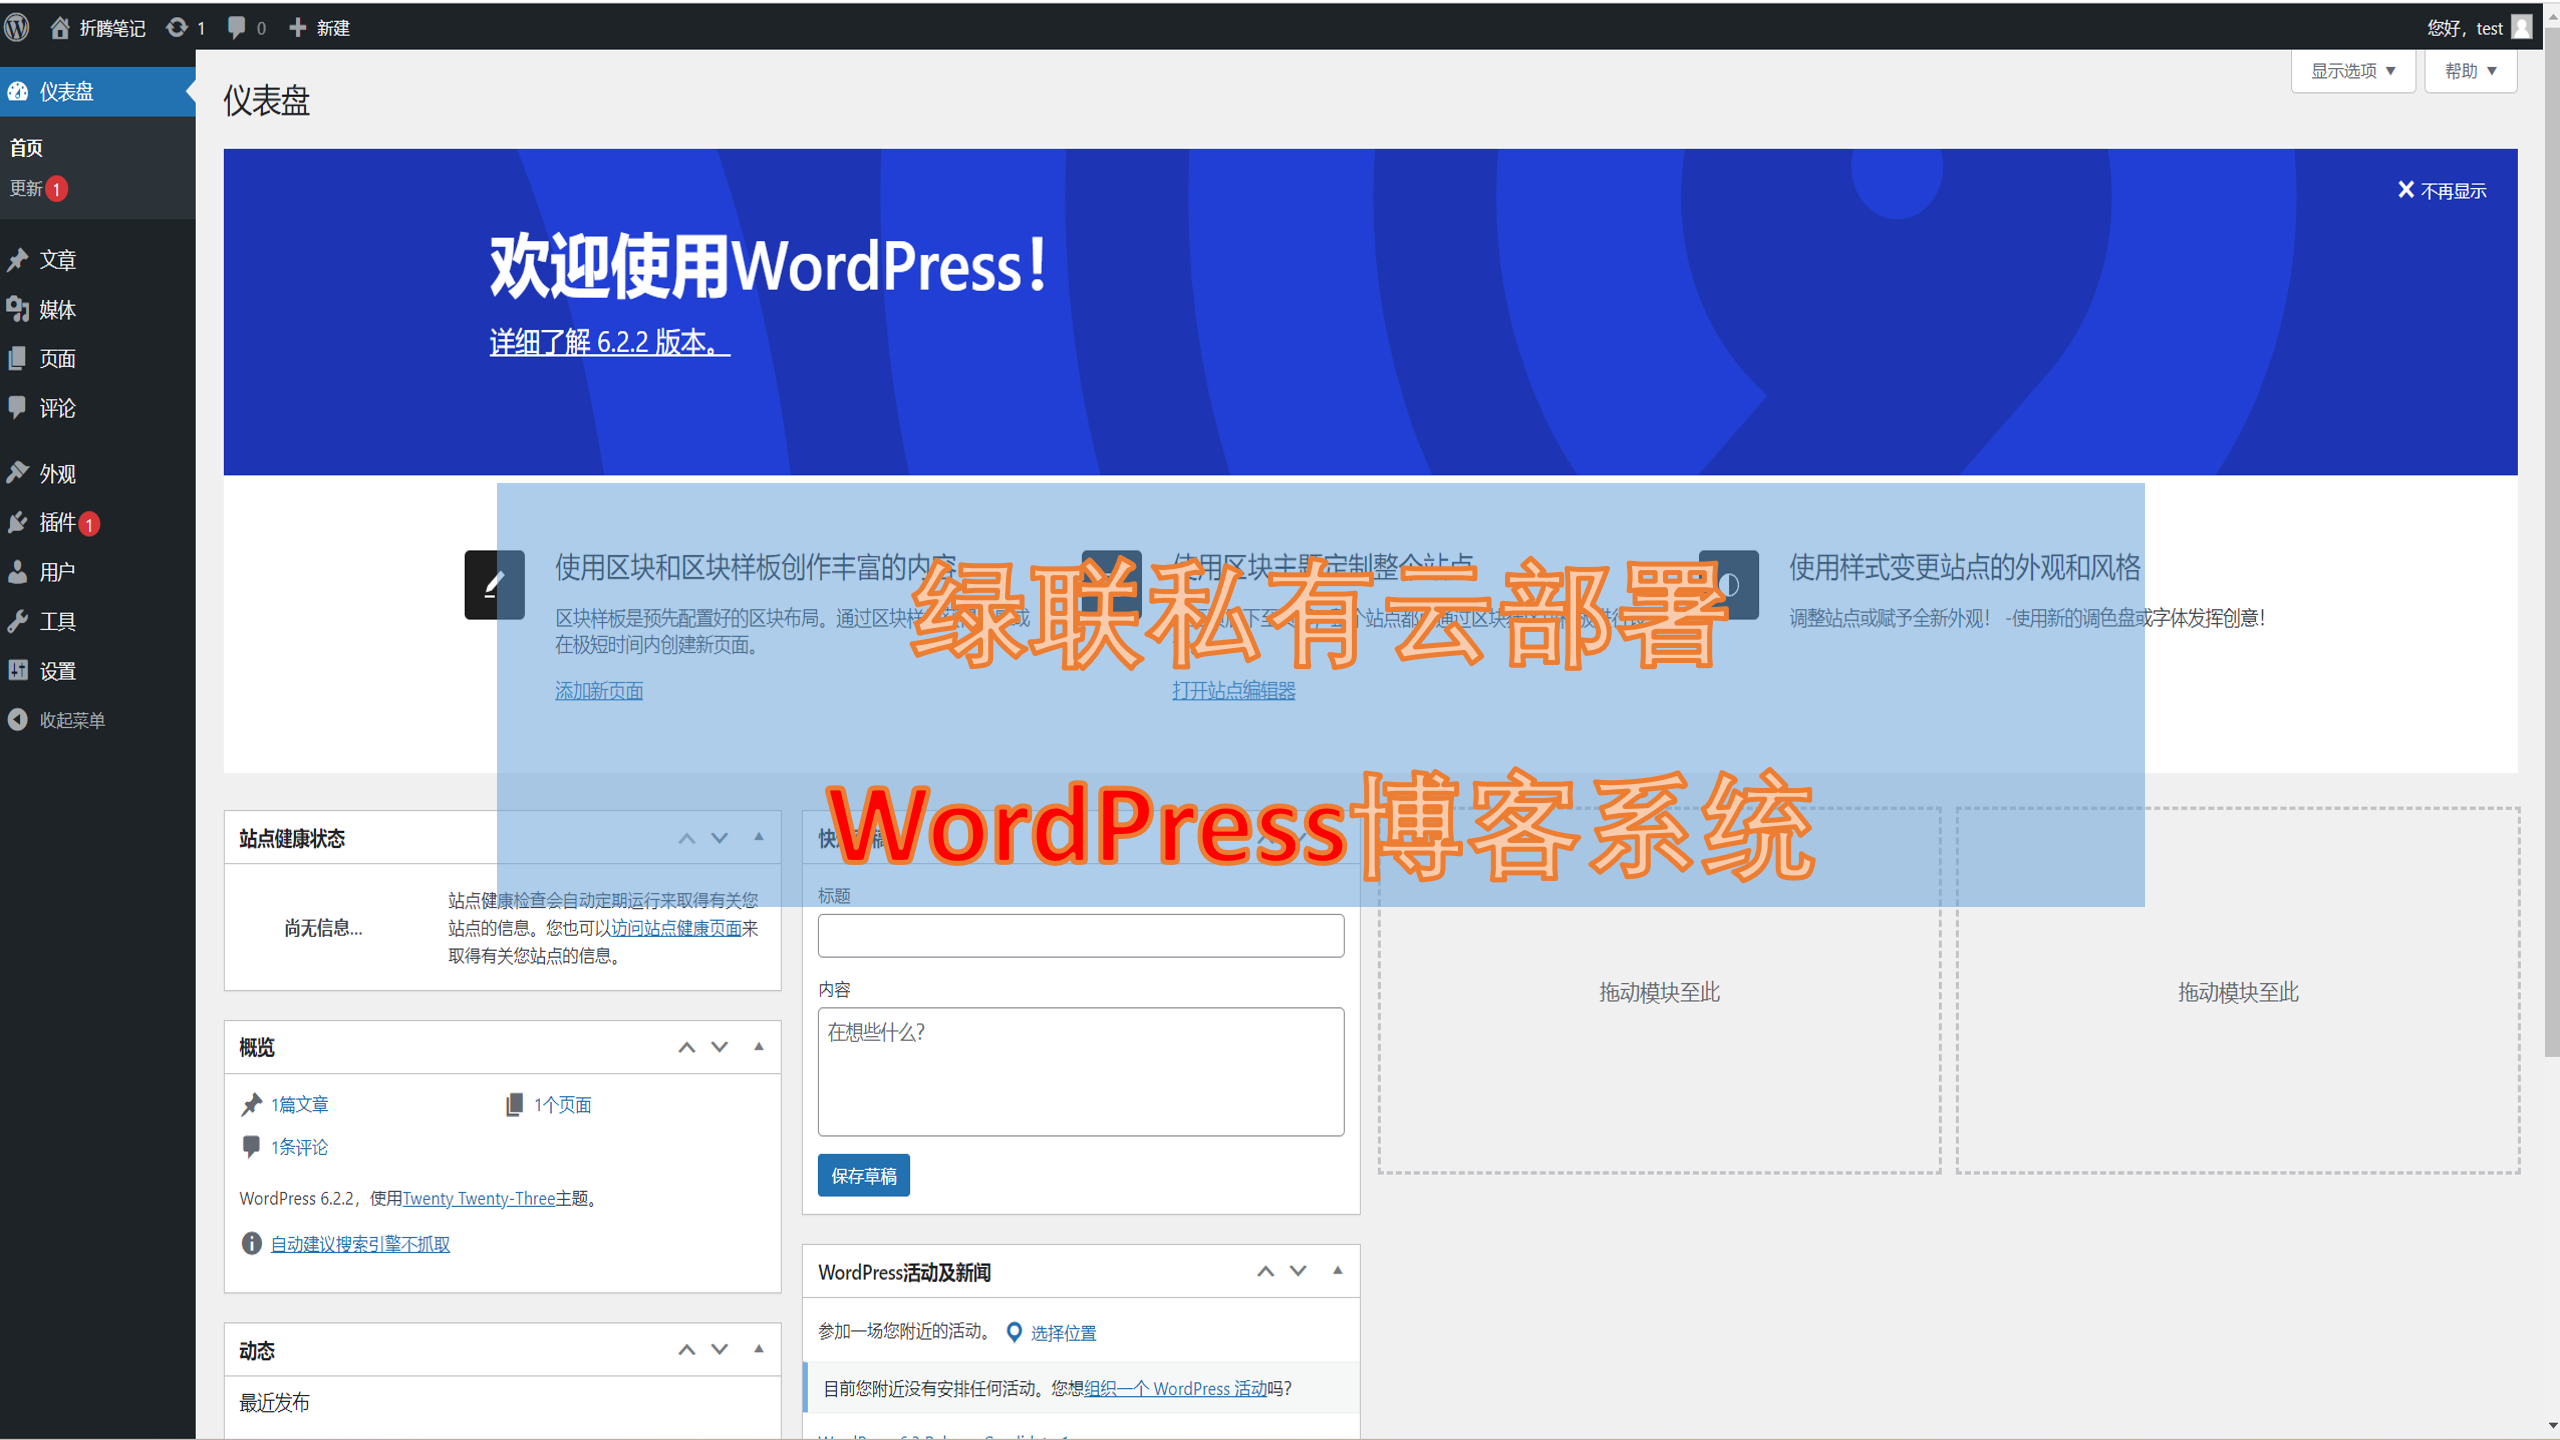Click 您好, test account greeting
Viewport: 2560px width, 1440px height.
(x=2465, y=27)
